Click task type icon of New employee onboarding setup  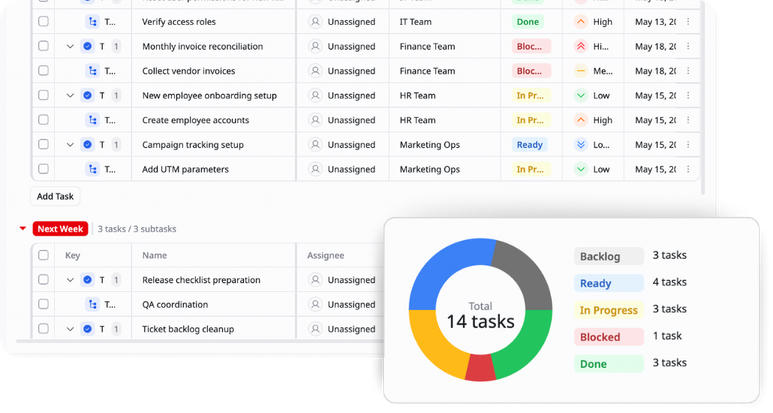coord(87,96)
